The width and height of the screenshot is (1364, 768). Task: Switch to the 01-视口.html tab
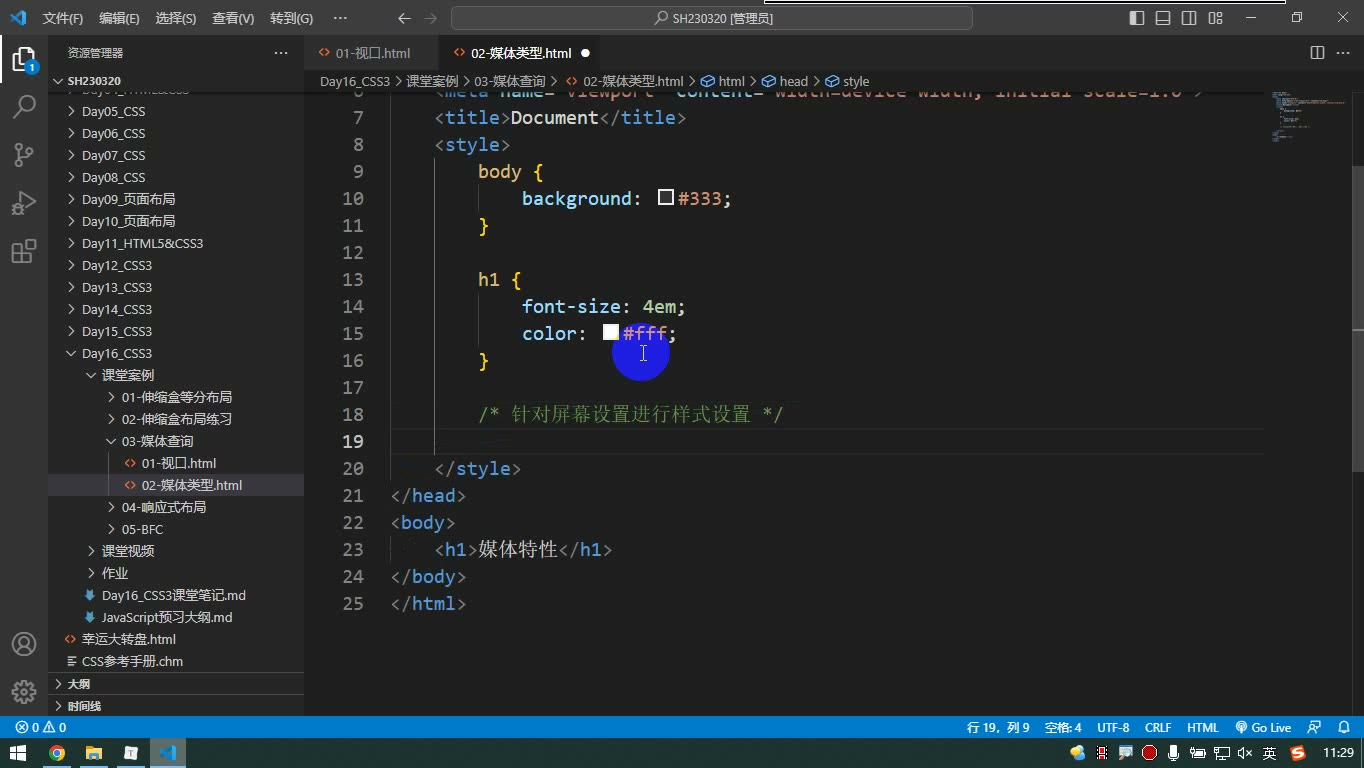pyautogui.click(x=372, y=53)
